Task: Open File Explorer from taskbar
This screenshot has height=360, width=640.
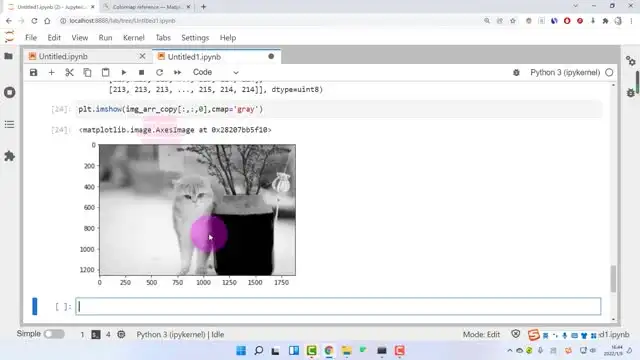Action: pyautogui.click(x=347, y=351)
